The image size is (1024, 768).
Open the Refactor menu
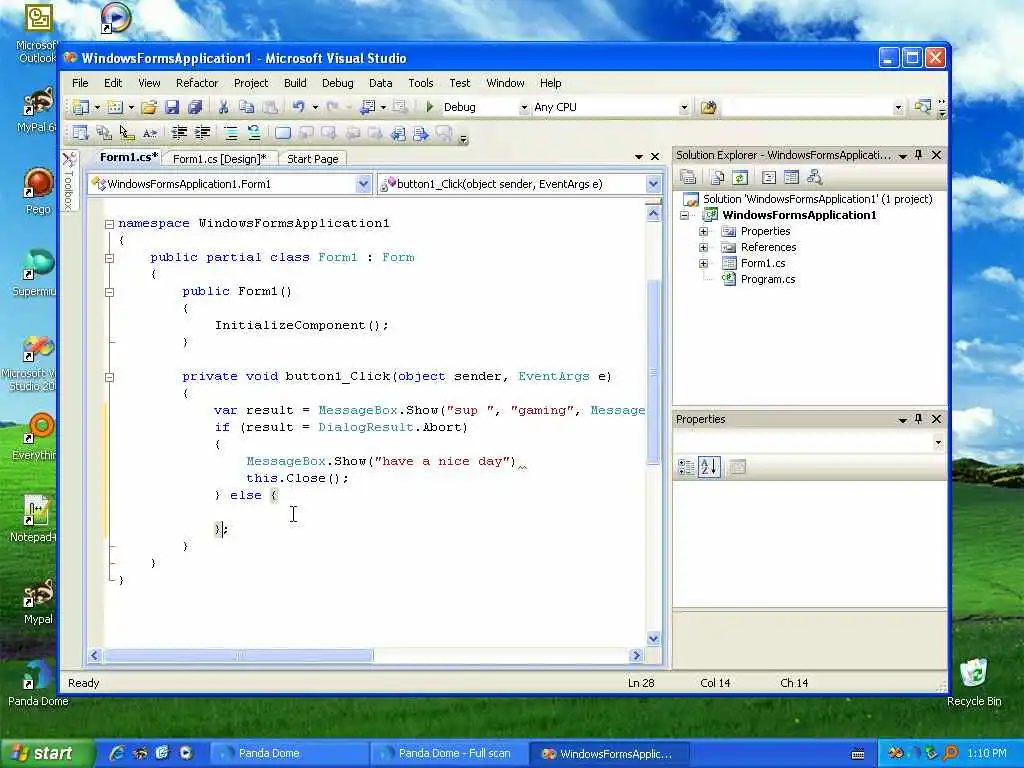point(197,83)
